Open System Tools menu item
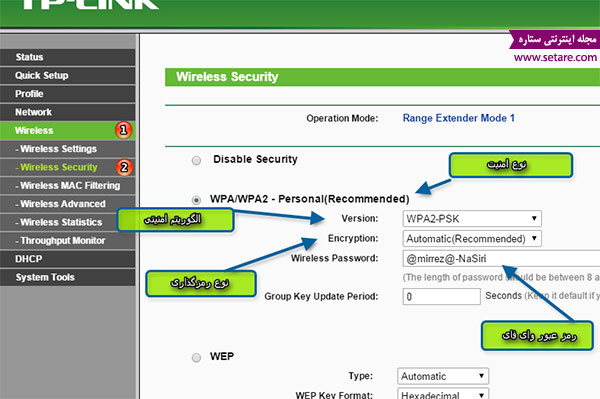The height and width of the screenshot is (399, 600). pyautogui.click(x=67, y=277)
